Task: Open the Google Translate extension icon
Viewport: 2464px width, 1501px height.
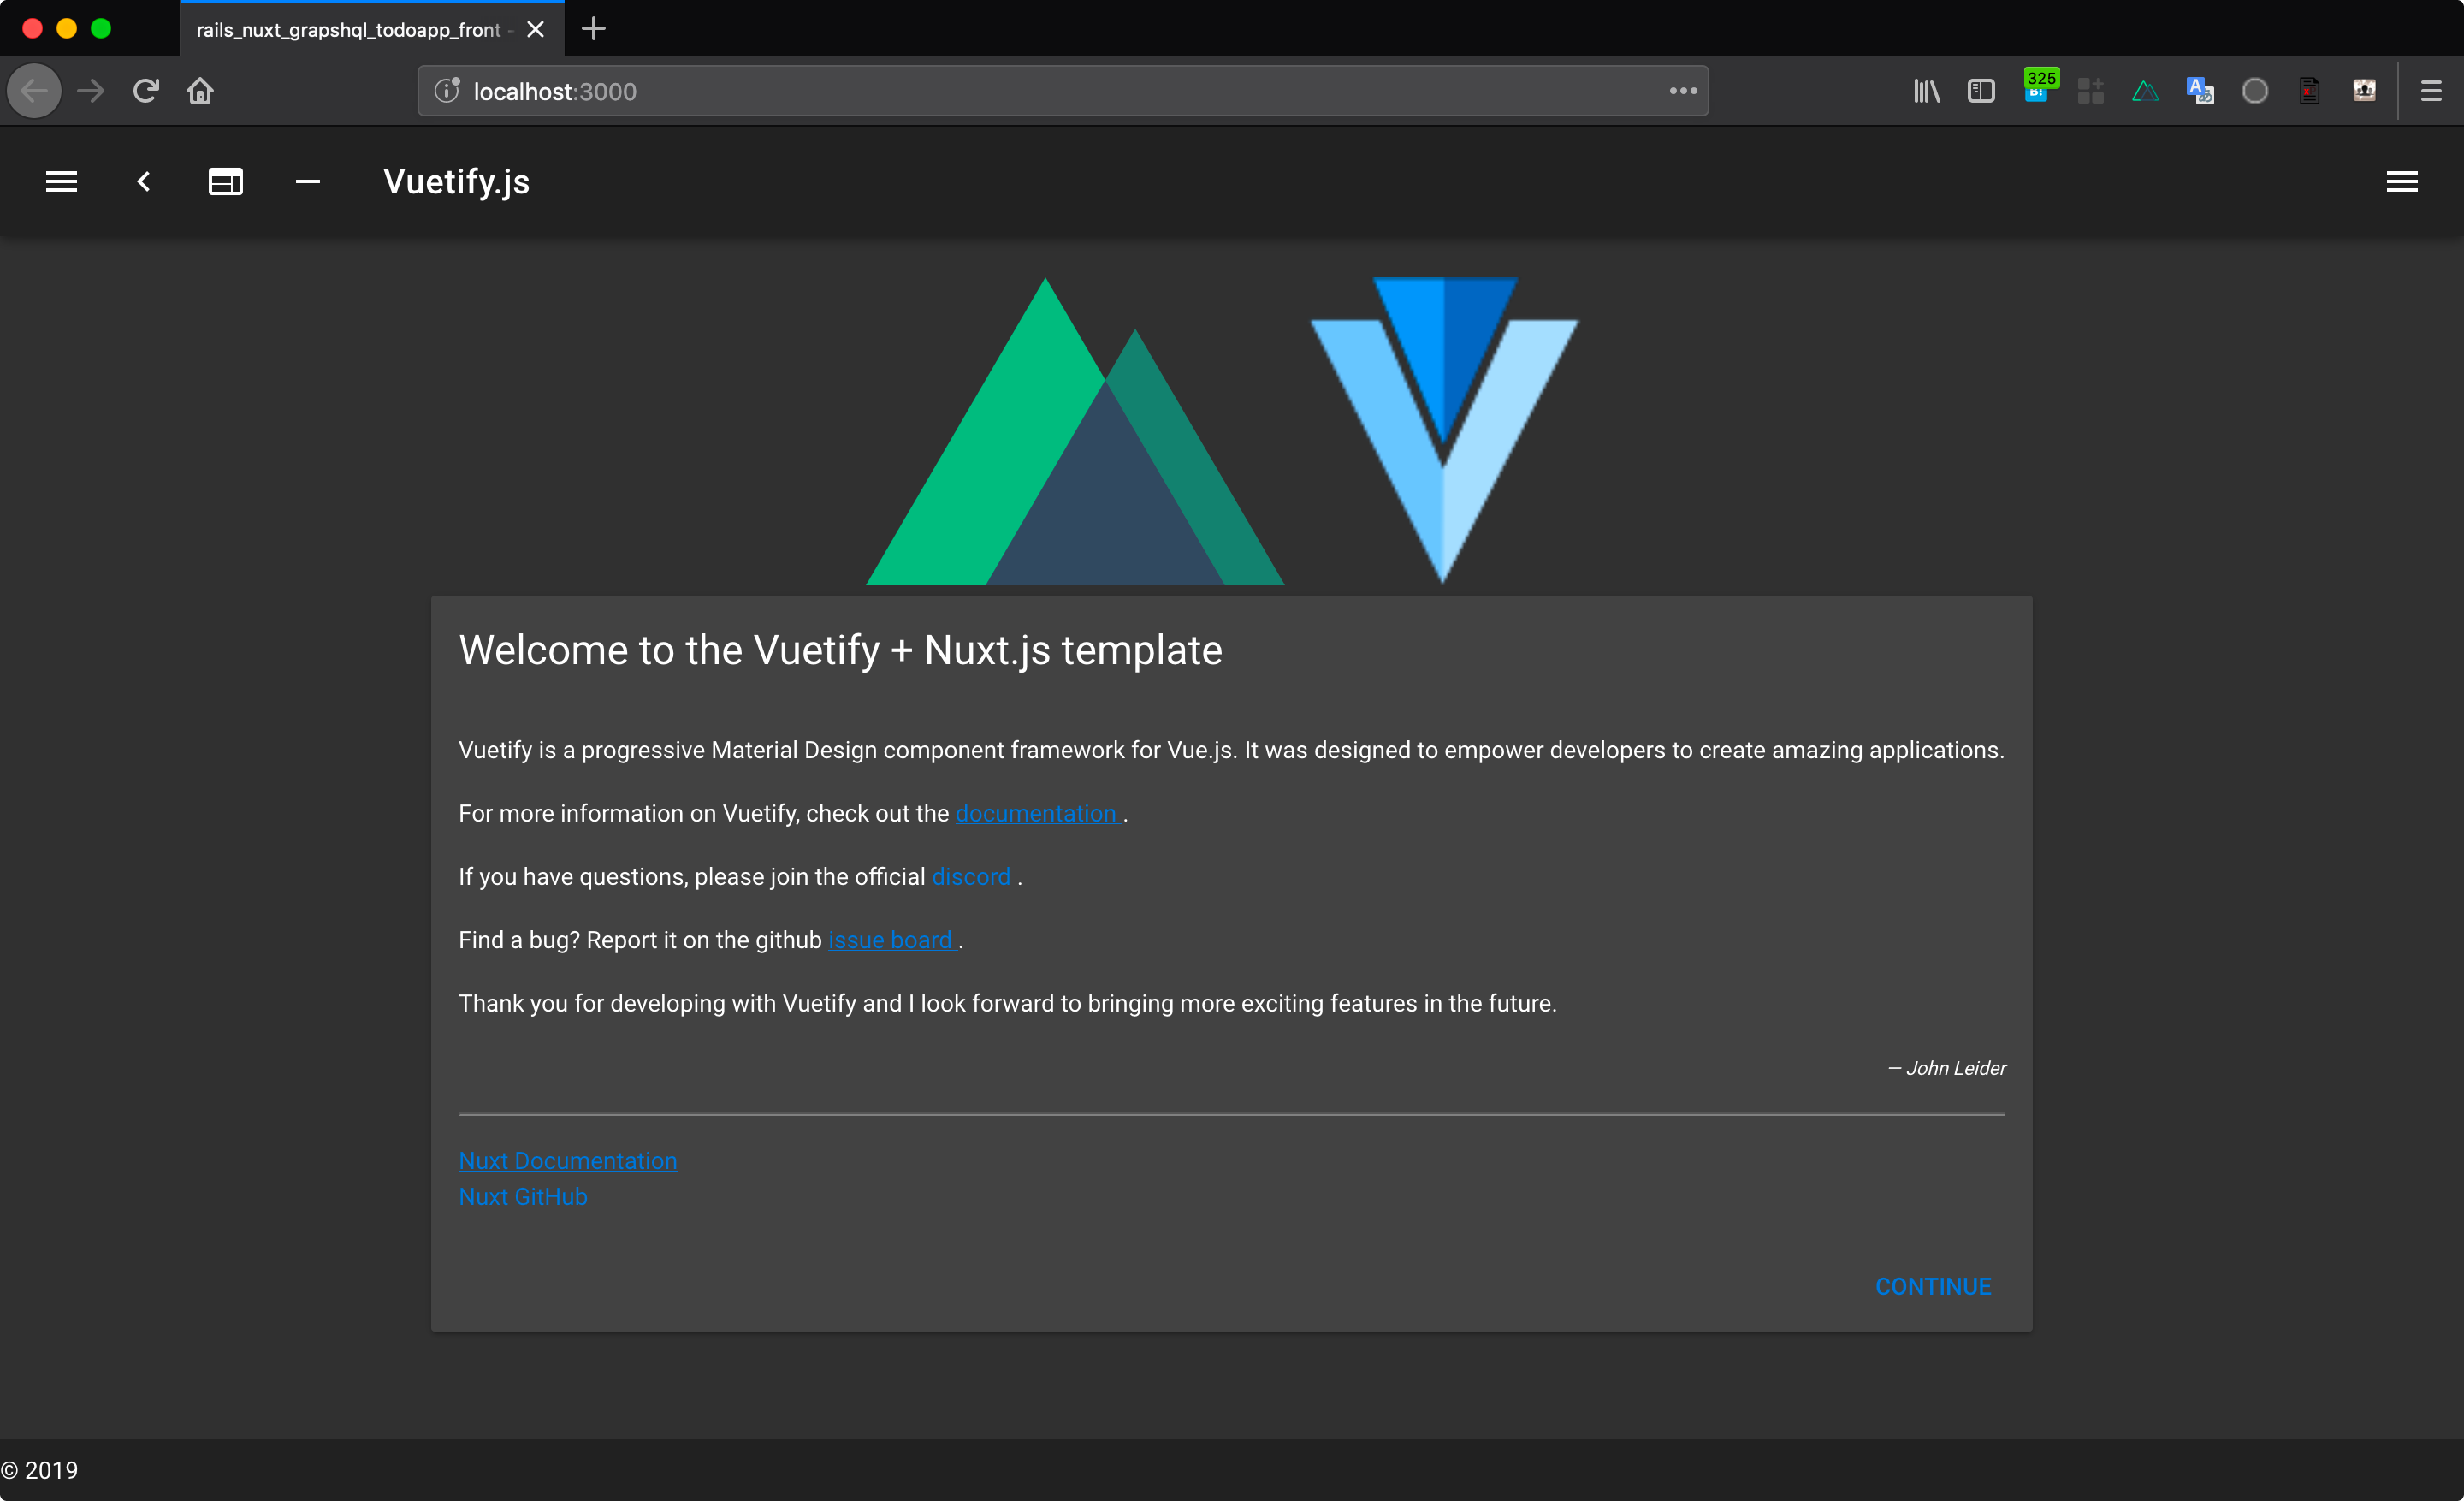Action: [x=2199, y=91]
